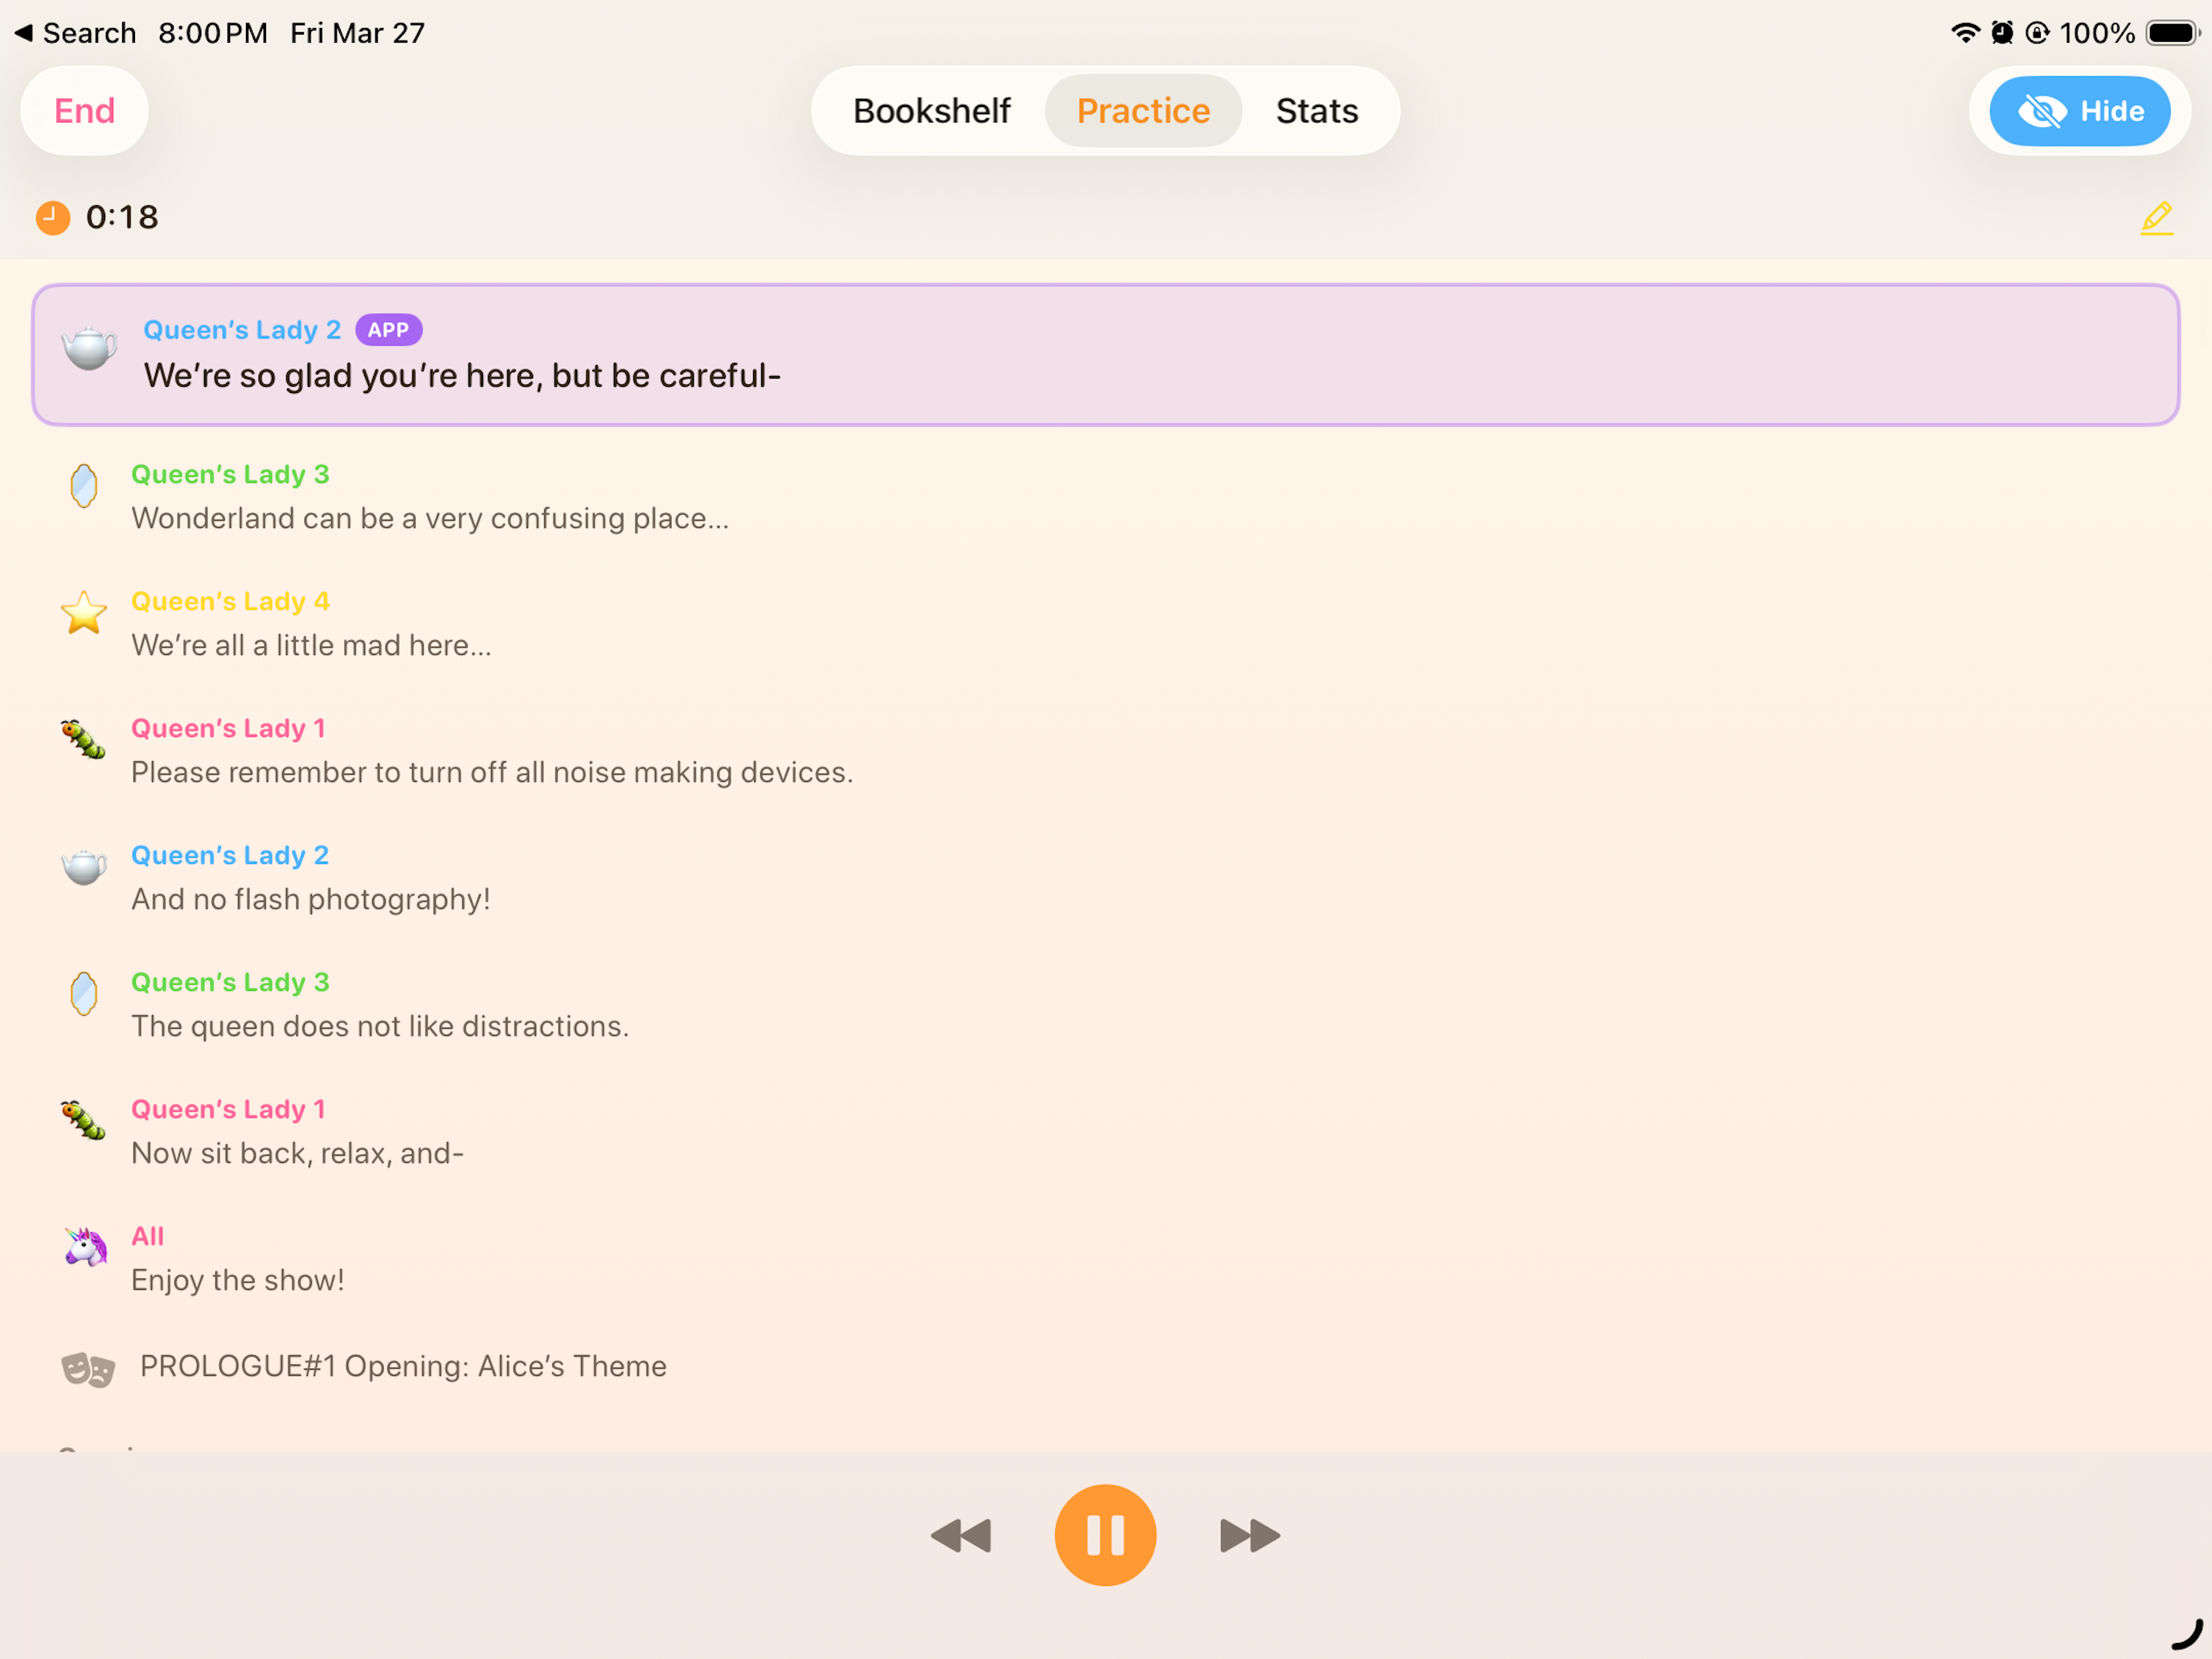2212x1659 pixels.
Task: Tap the orange timer clock icon
Action: click(53, 217)
